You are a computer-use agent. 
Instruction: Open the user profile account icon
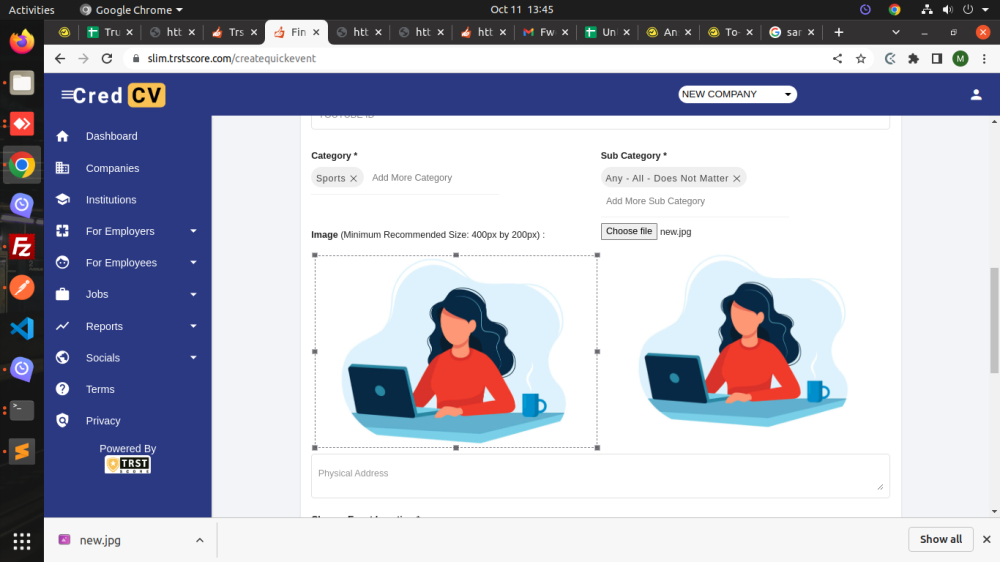pos(976,95)
